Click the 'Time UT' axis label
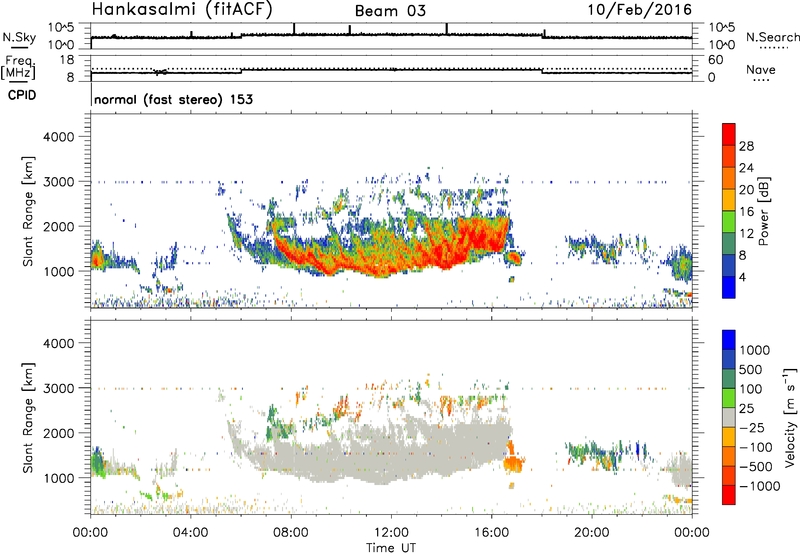 (391, 548)
